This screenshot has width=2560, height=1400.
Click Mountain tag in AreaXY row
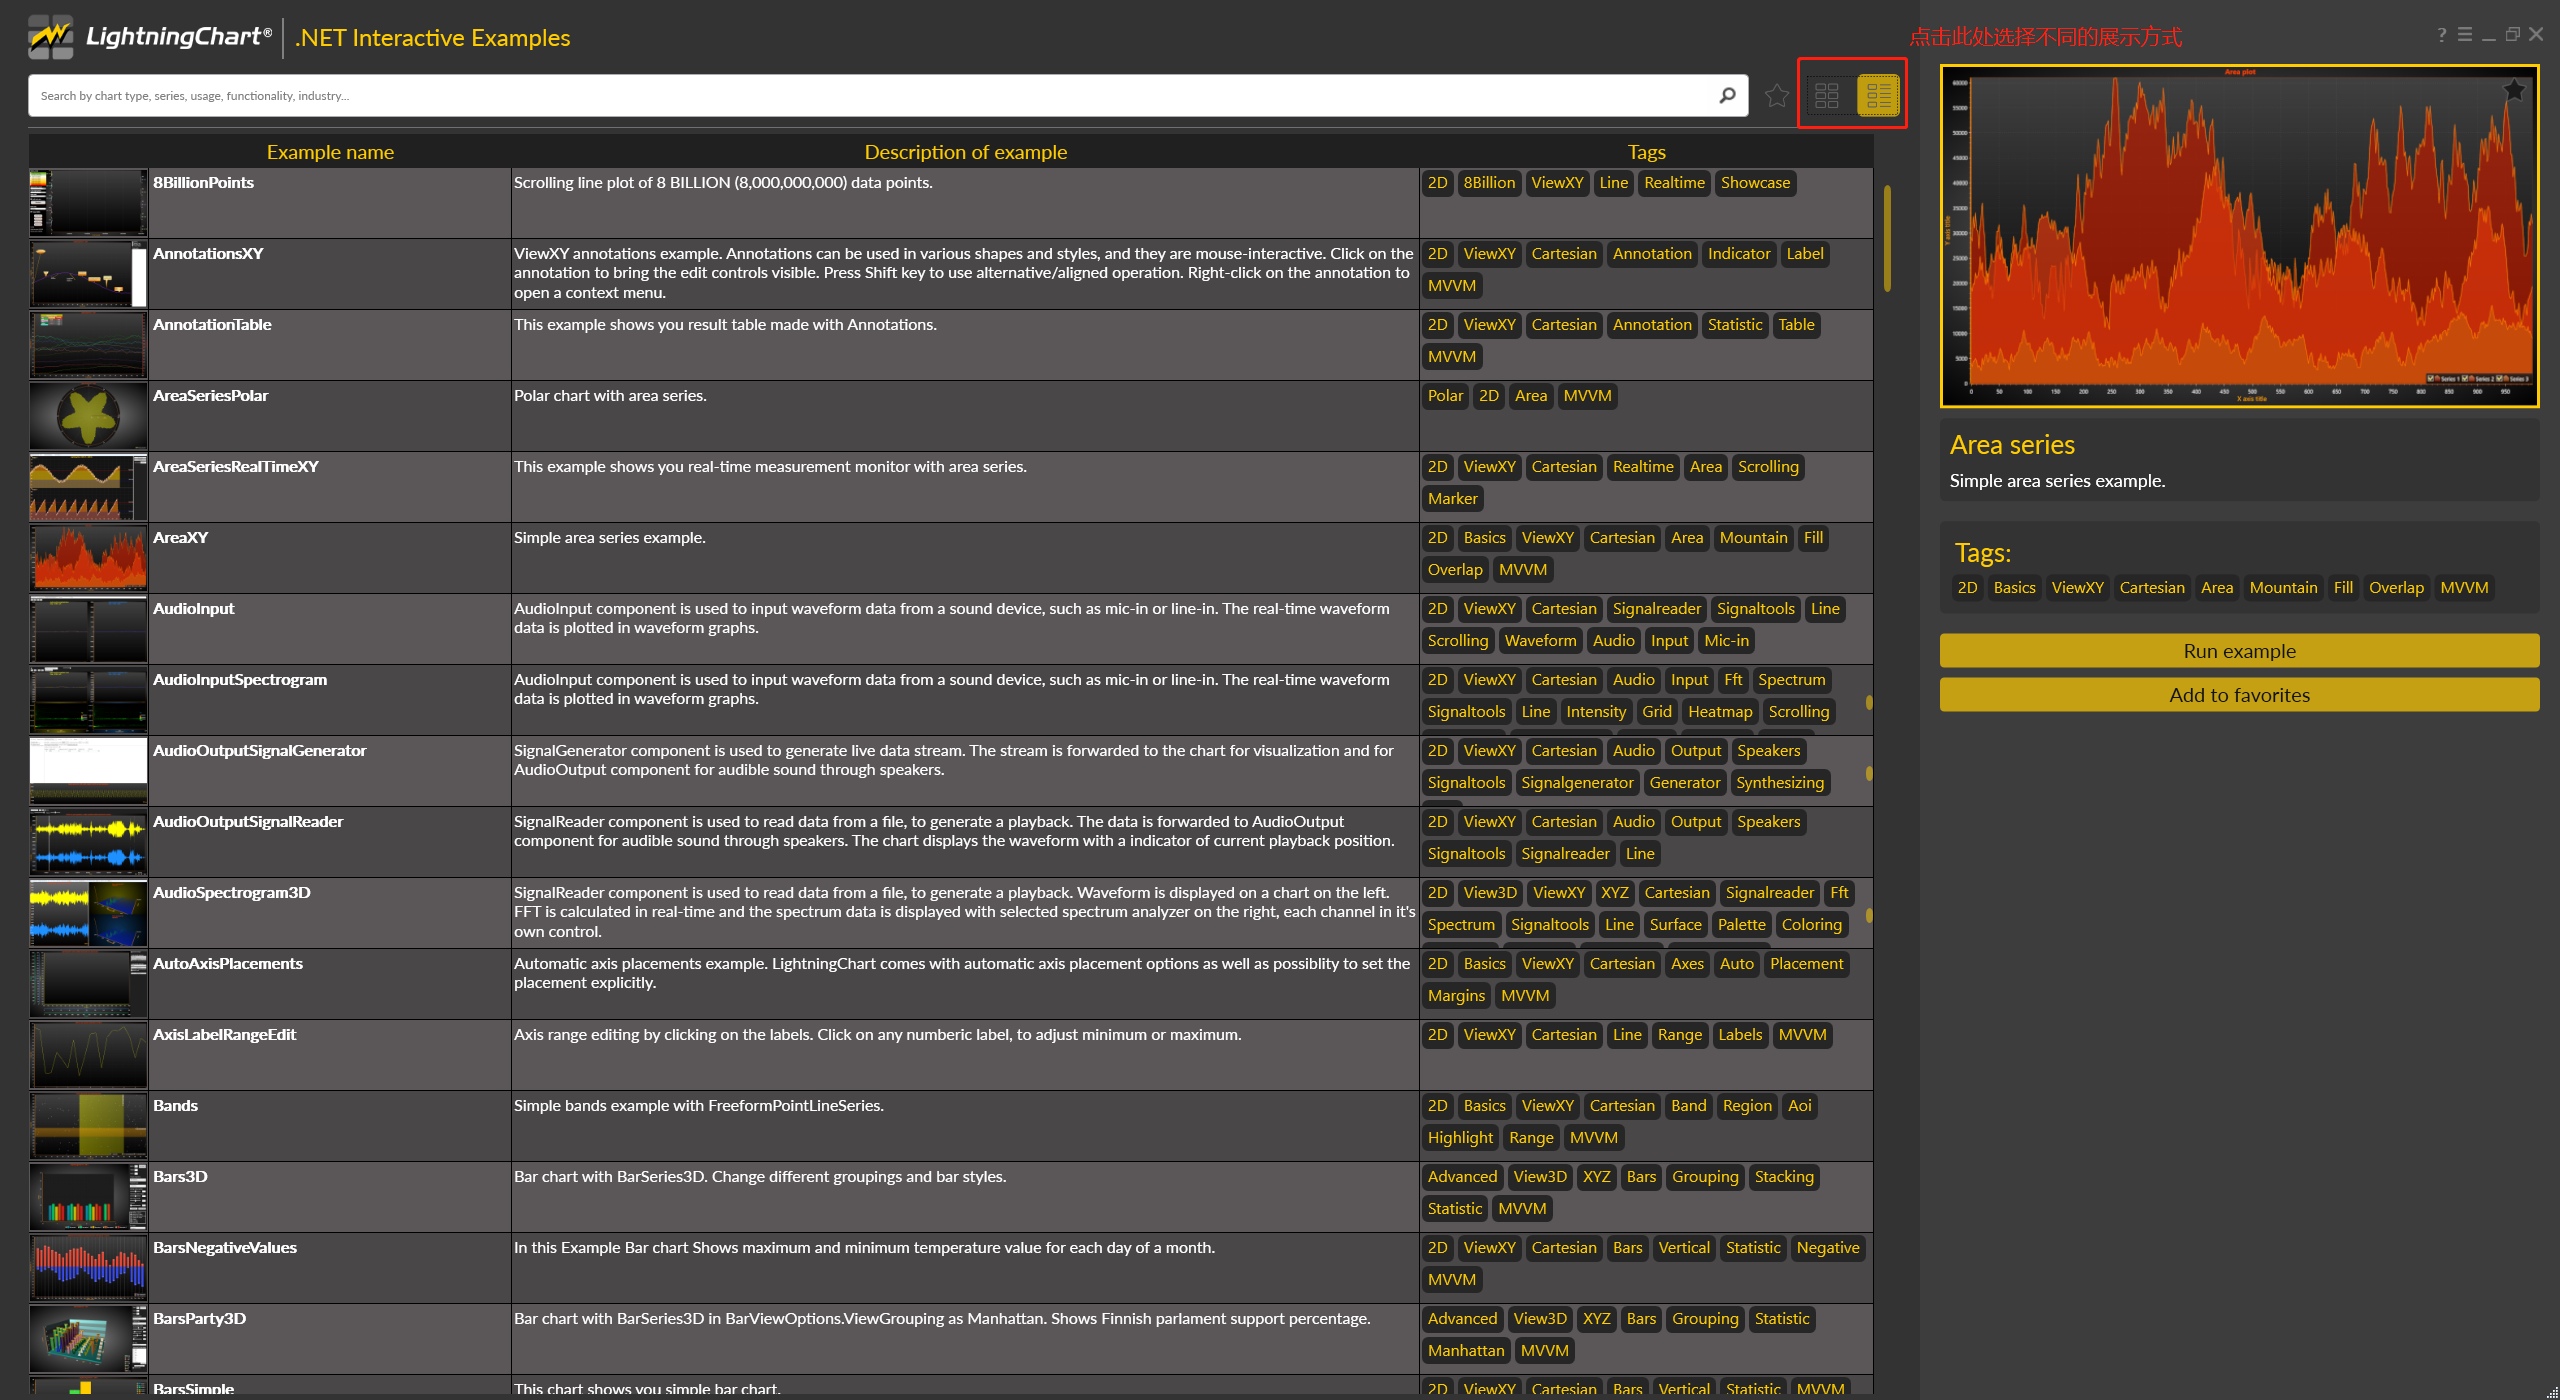click(1753, 538)
